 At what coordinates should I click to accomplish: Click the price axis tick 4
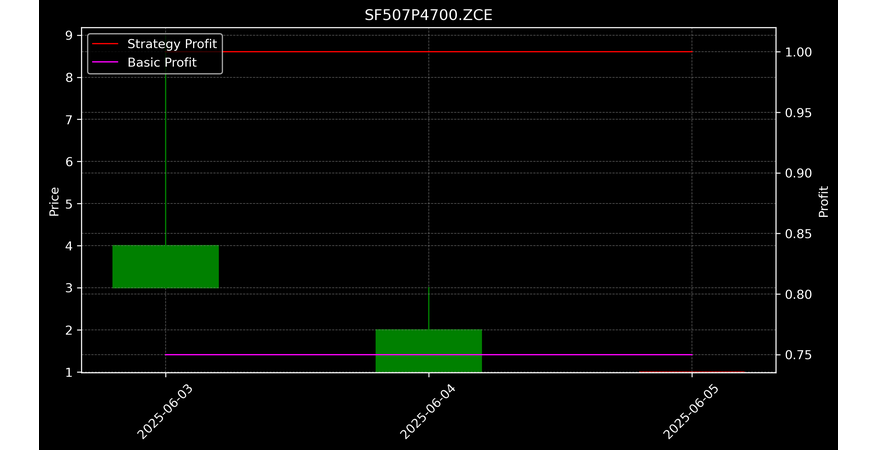(69, 246)
